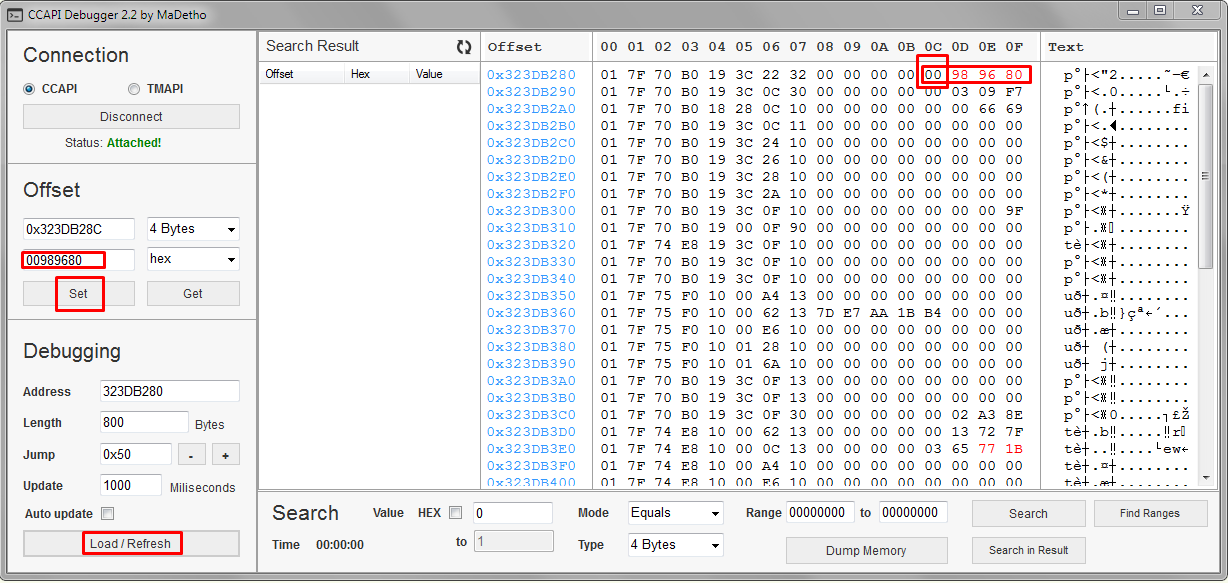The image size is (1228, 583).
Task: Click the Jump field showing 0x50
Action: coord(135,454)
